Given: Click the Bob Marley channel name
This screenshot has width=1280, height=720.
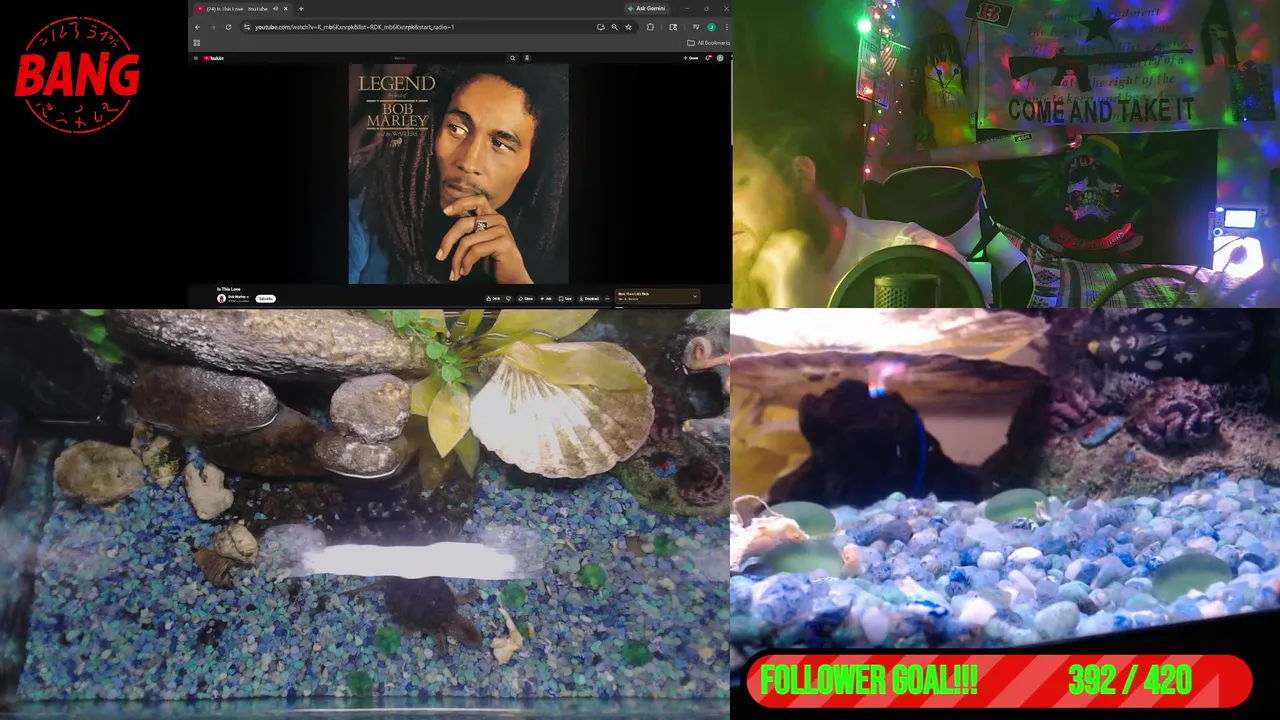Looking at the screenshot, I should [237, 296].
